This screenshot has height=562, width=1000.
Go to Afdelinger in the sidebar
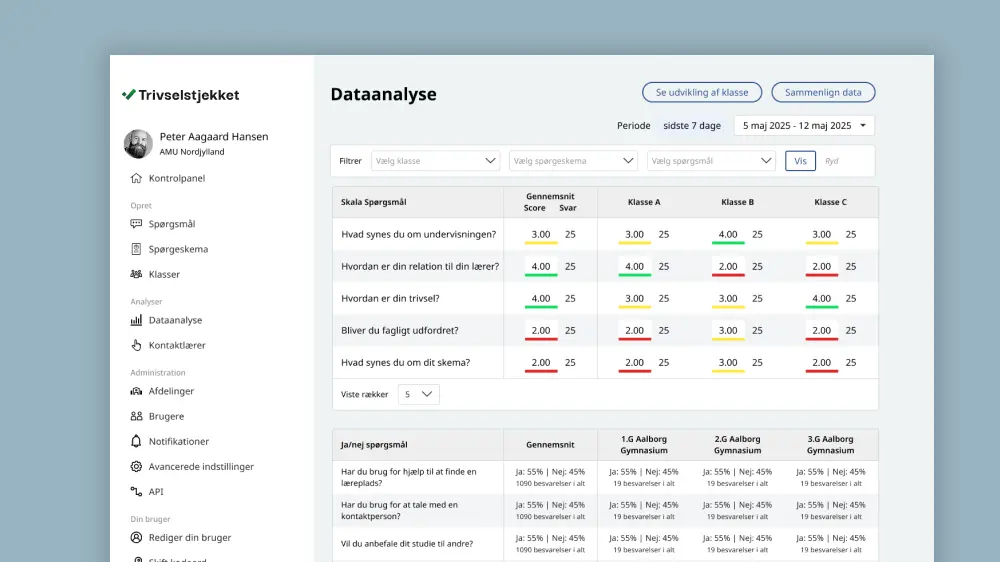(x=171, y=391)
